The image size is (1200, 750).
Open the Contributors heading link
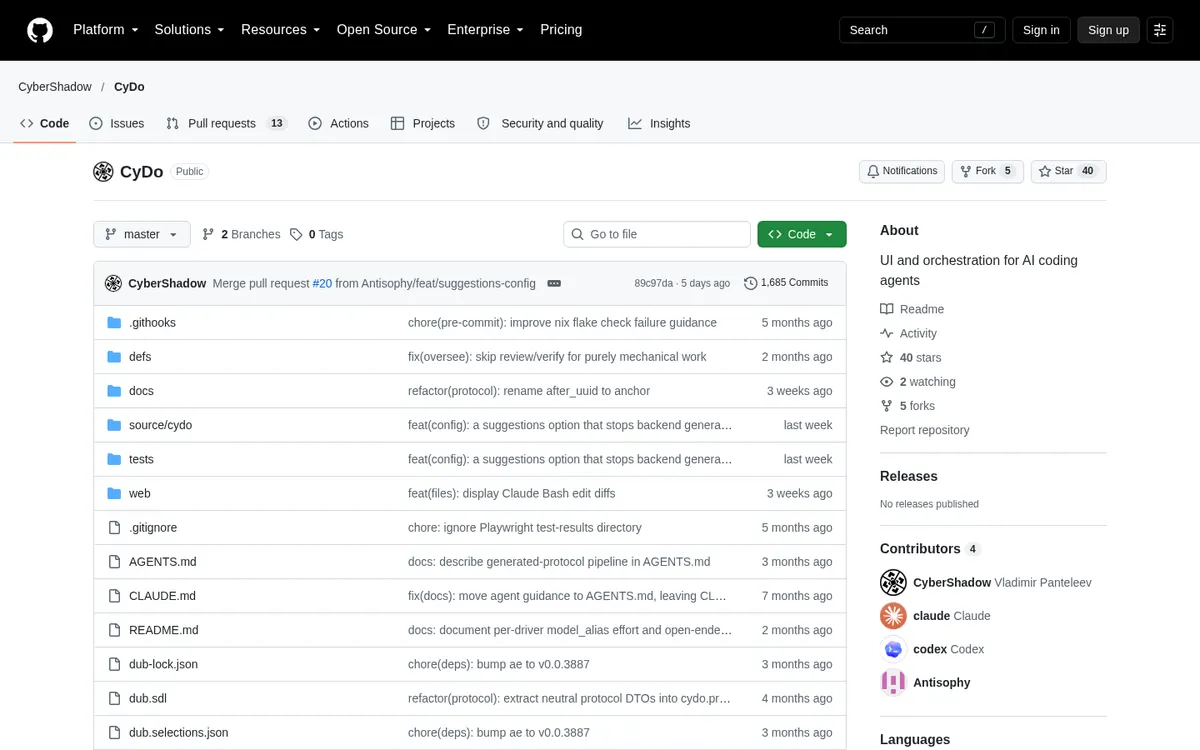pos(930,548)
